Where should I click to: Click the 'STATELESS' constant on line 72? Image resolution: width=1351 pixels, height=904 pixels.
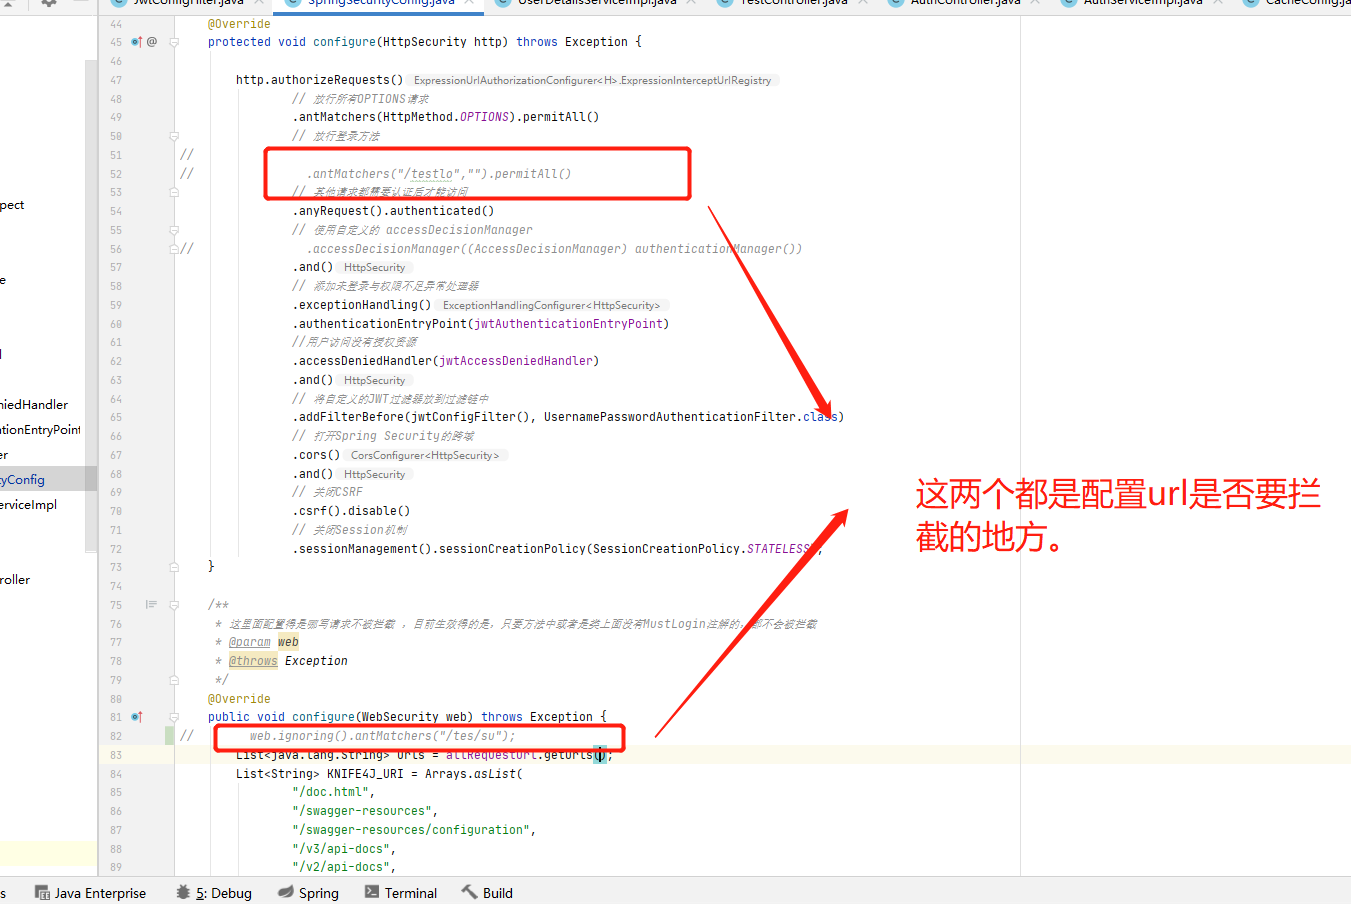[778, 549]
